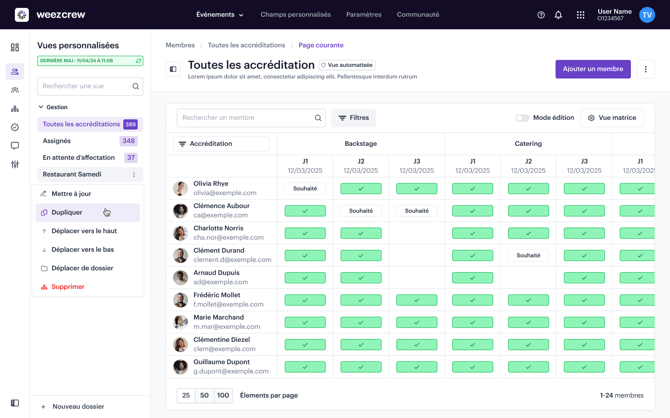This screenshot has width=670, height=418.
Task: Open the apps grid icon
Action: click(x=580, y=15)
